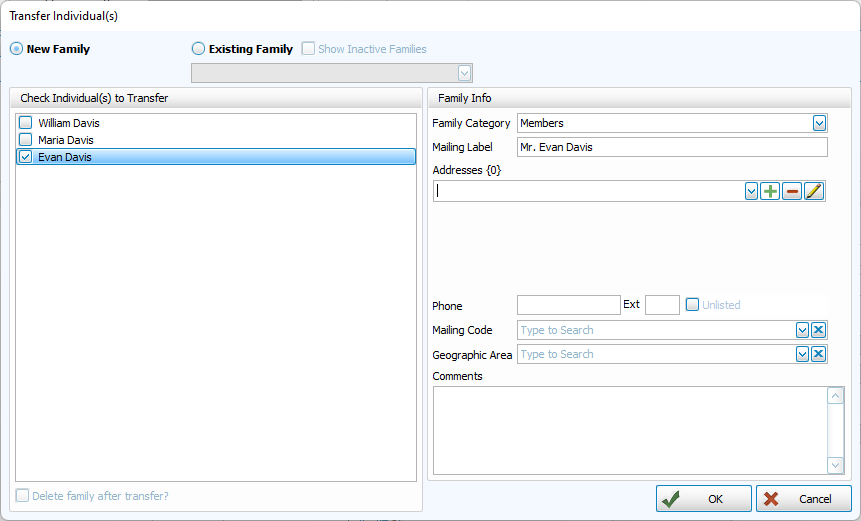Select the New Family radio button
The image size is (861, 521).
pyautogui.click(x=16, y=49)
